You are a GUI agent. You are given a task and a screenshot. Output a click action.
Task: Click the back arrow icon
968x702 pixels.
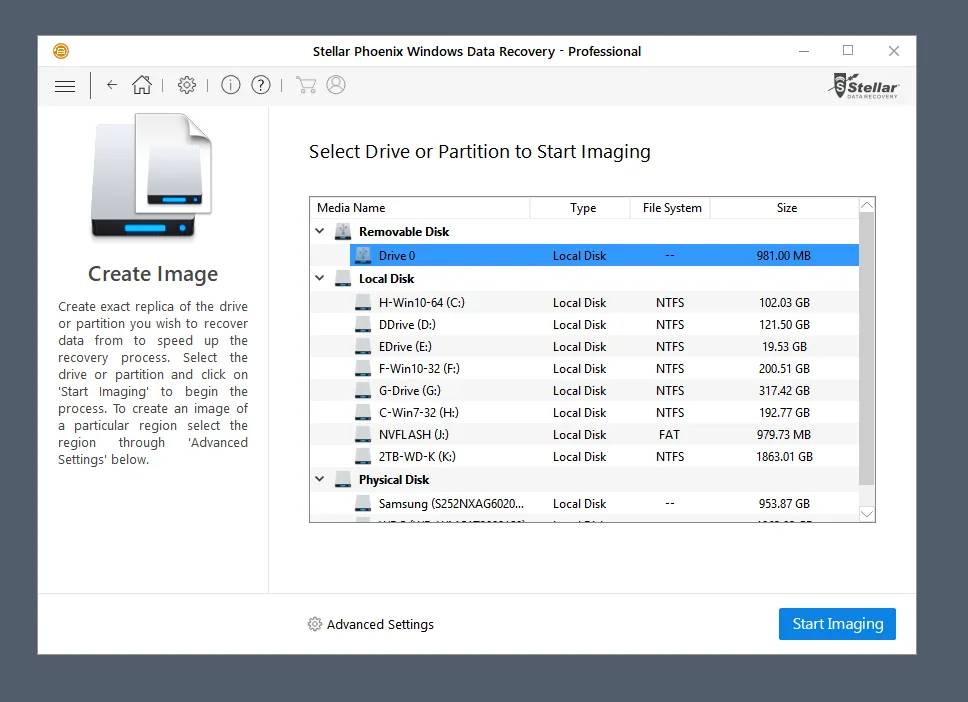pyautogui.click(x=112, y=86)
